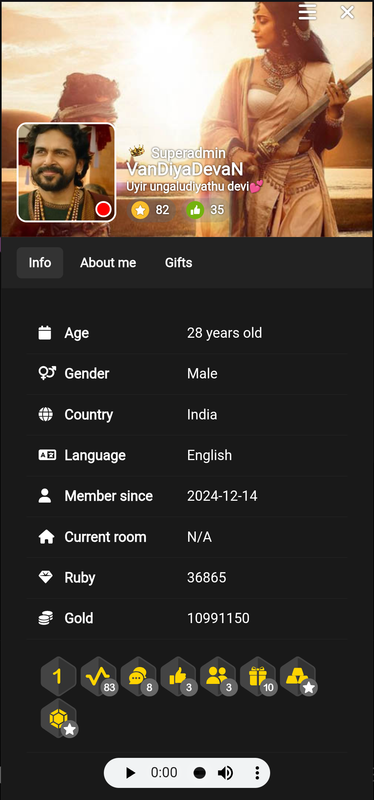374x800 pixels.
Task: Switch to the Info tab
Action: 40,263
